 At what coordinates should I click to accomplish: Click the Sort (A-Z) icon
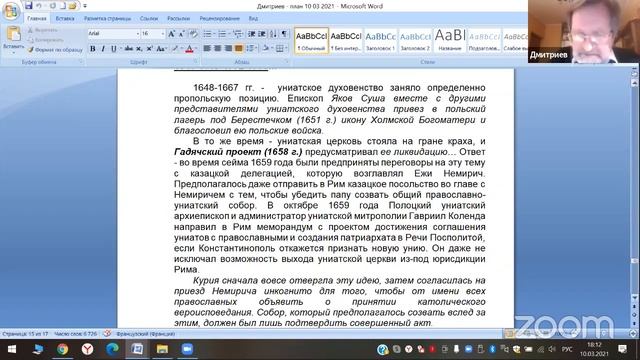point(273,34)
